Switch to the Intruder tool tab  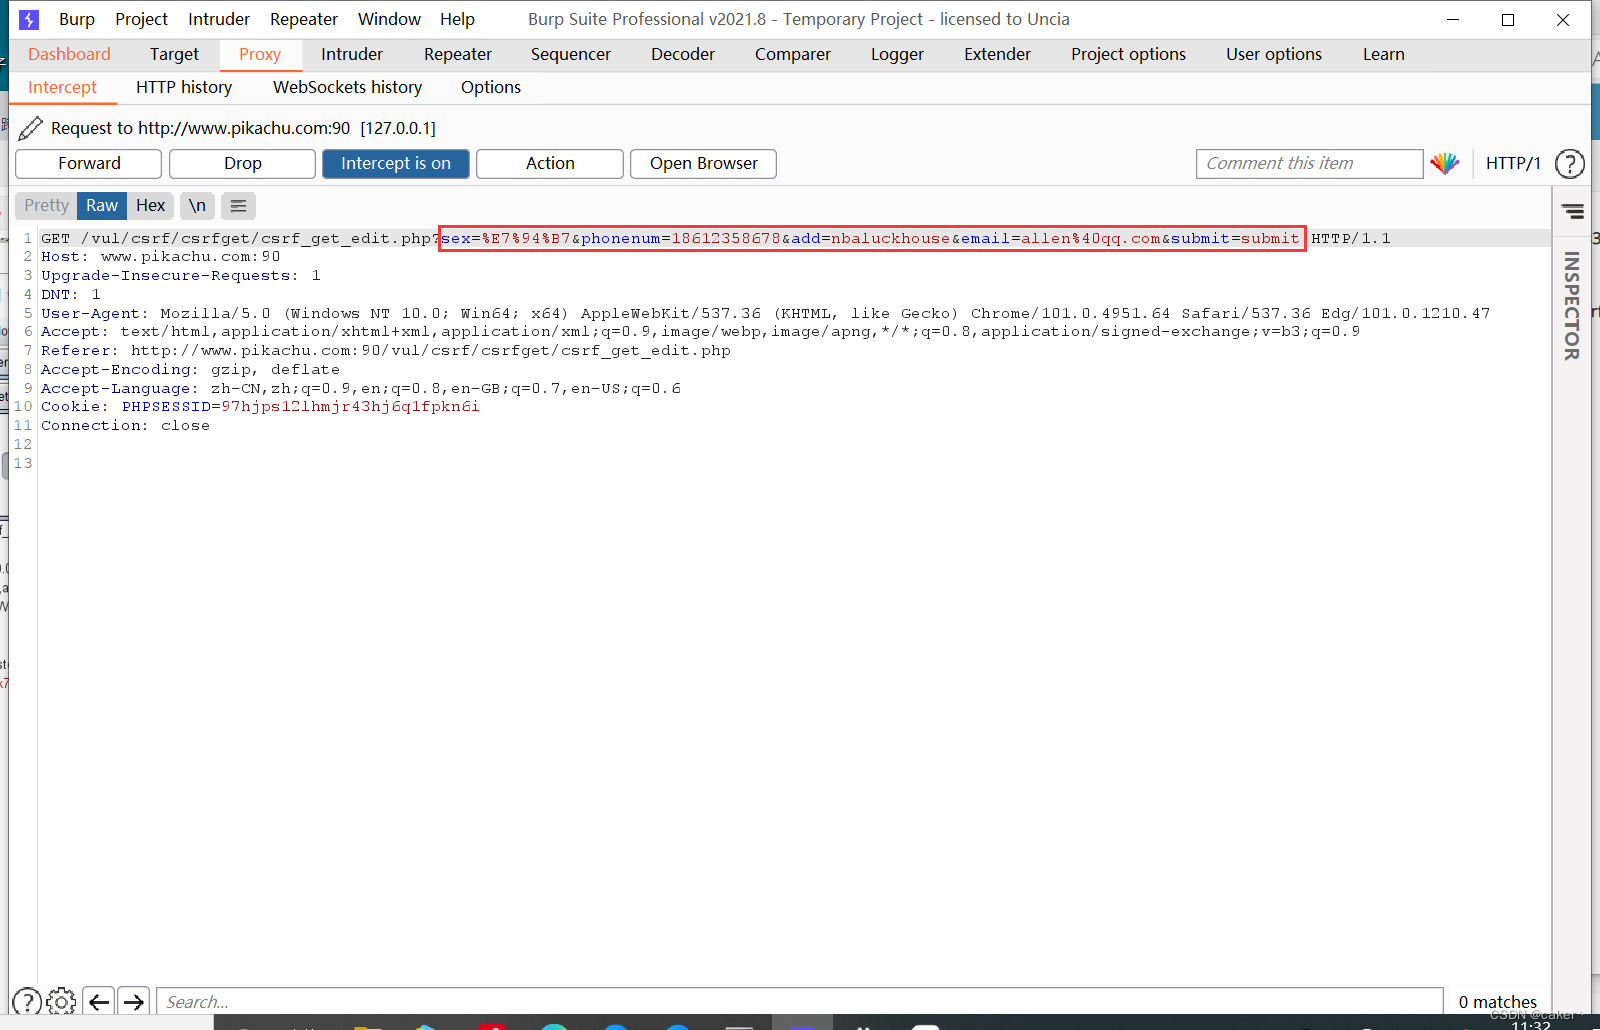352,55
